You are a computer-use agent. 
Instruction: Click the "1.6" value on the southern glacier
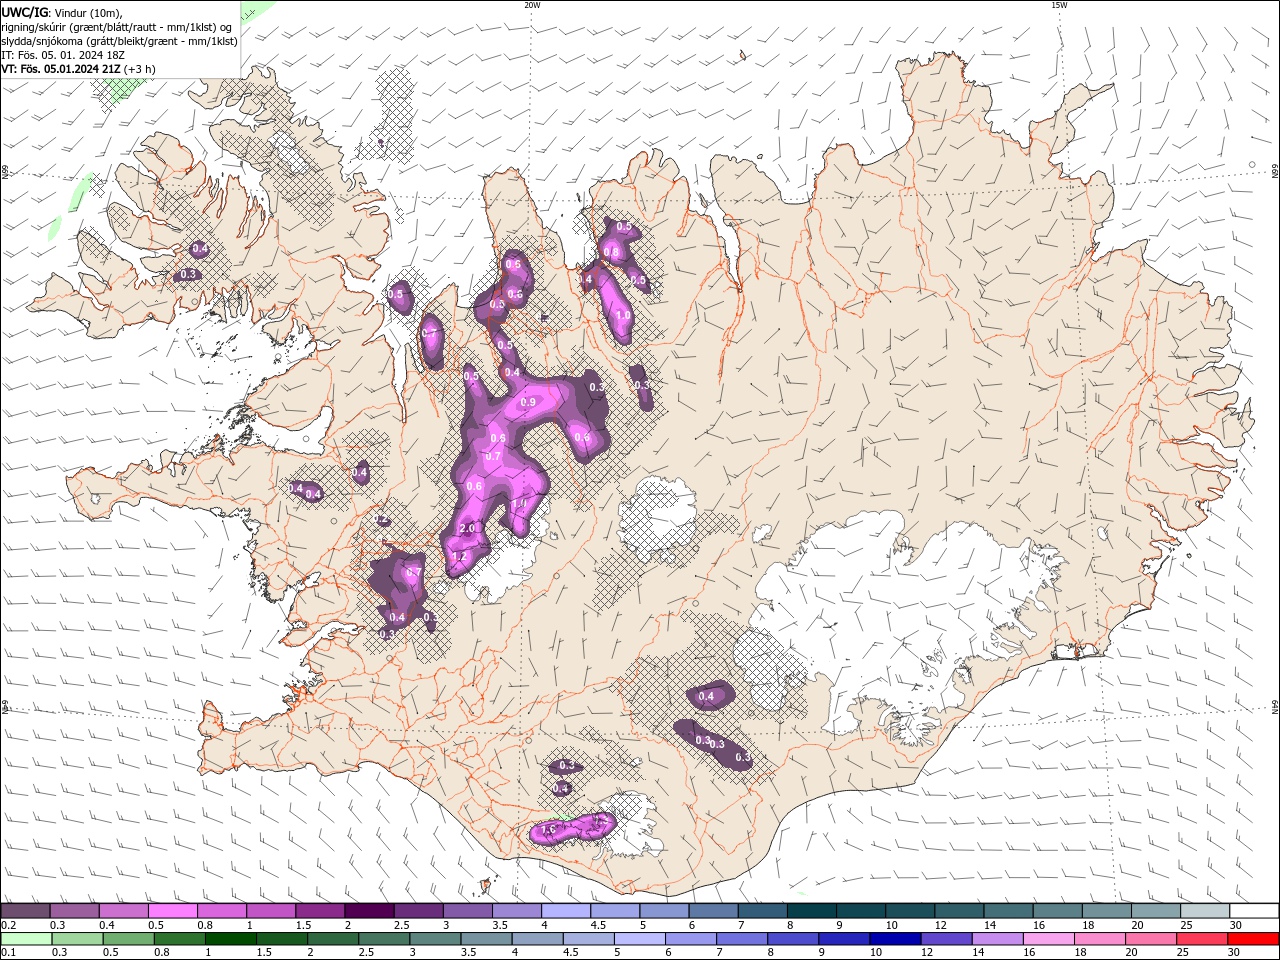coord(547,830)
